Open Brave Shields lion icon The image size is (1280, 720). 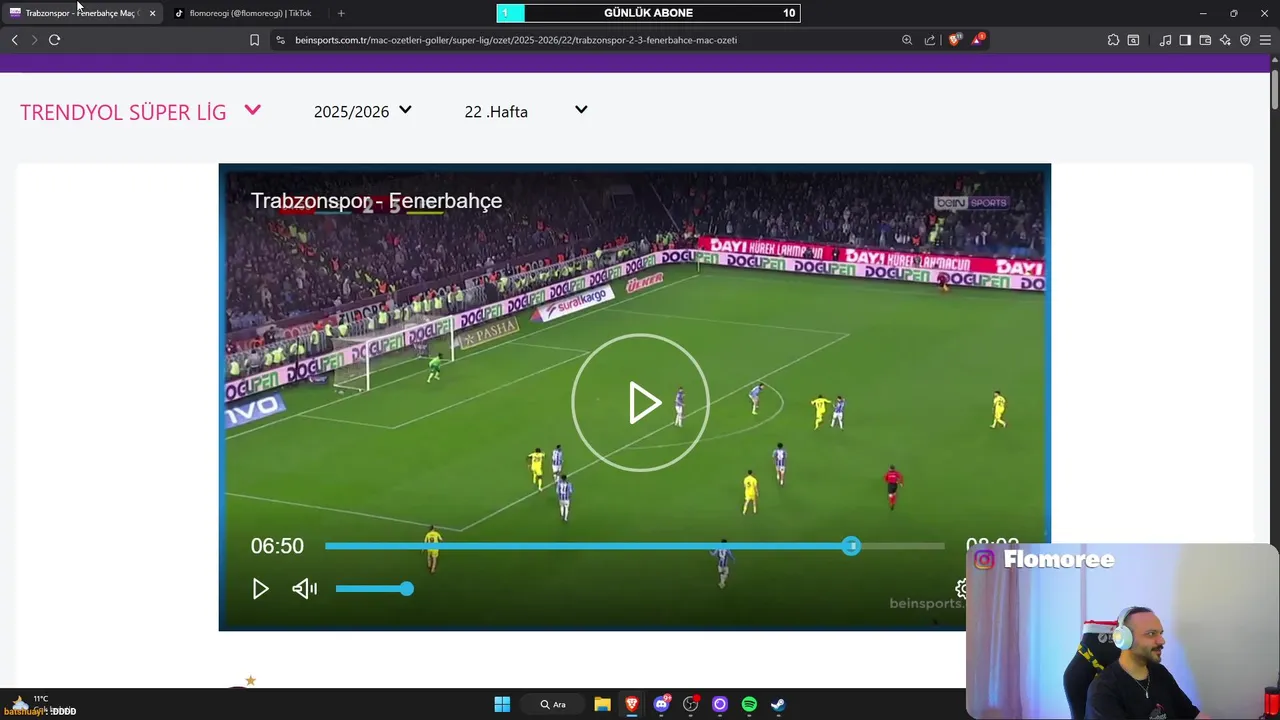954,40
